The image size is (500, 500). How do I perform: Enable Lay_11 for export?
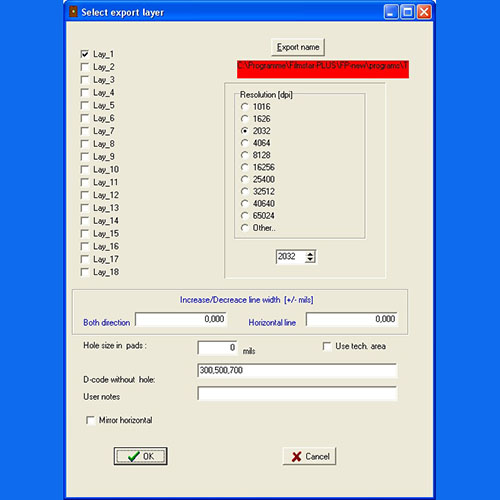point(85,182)
